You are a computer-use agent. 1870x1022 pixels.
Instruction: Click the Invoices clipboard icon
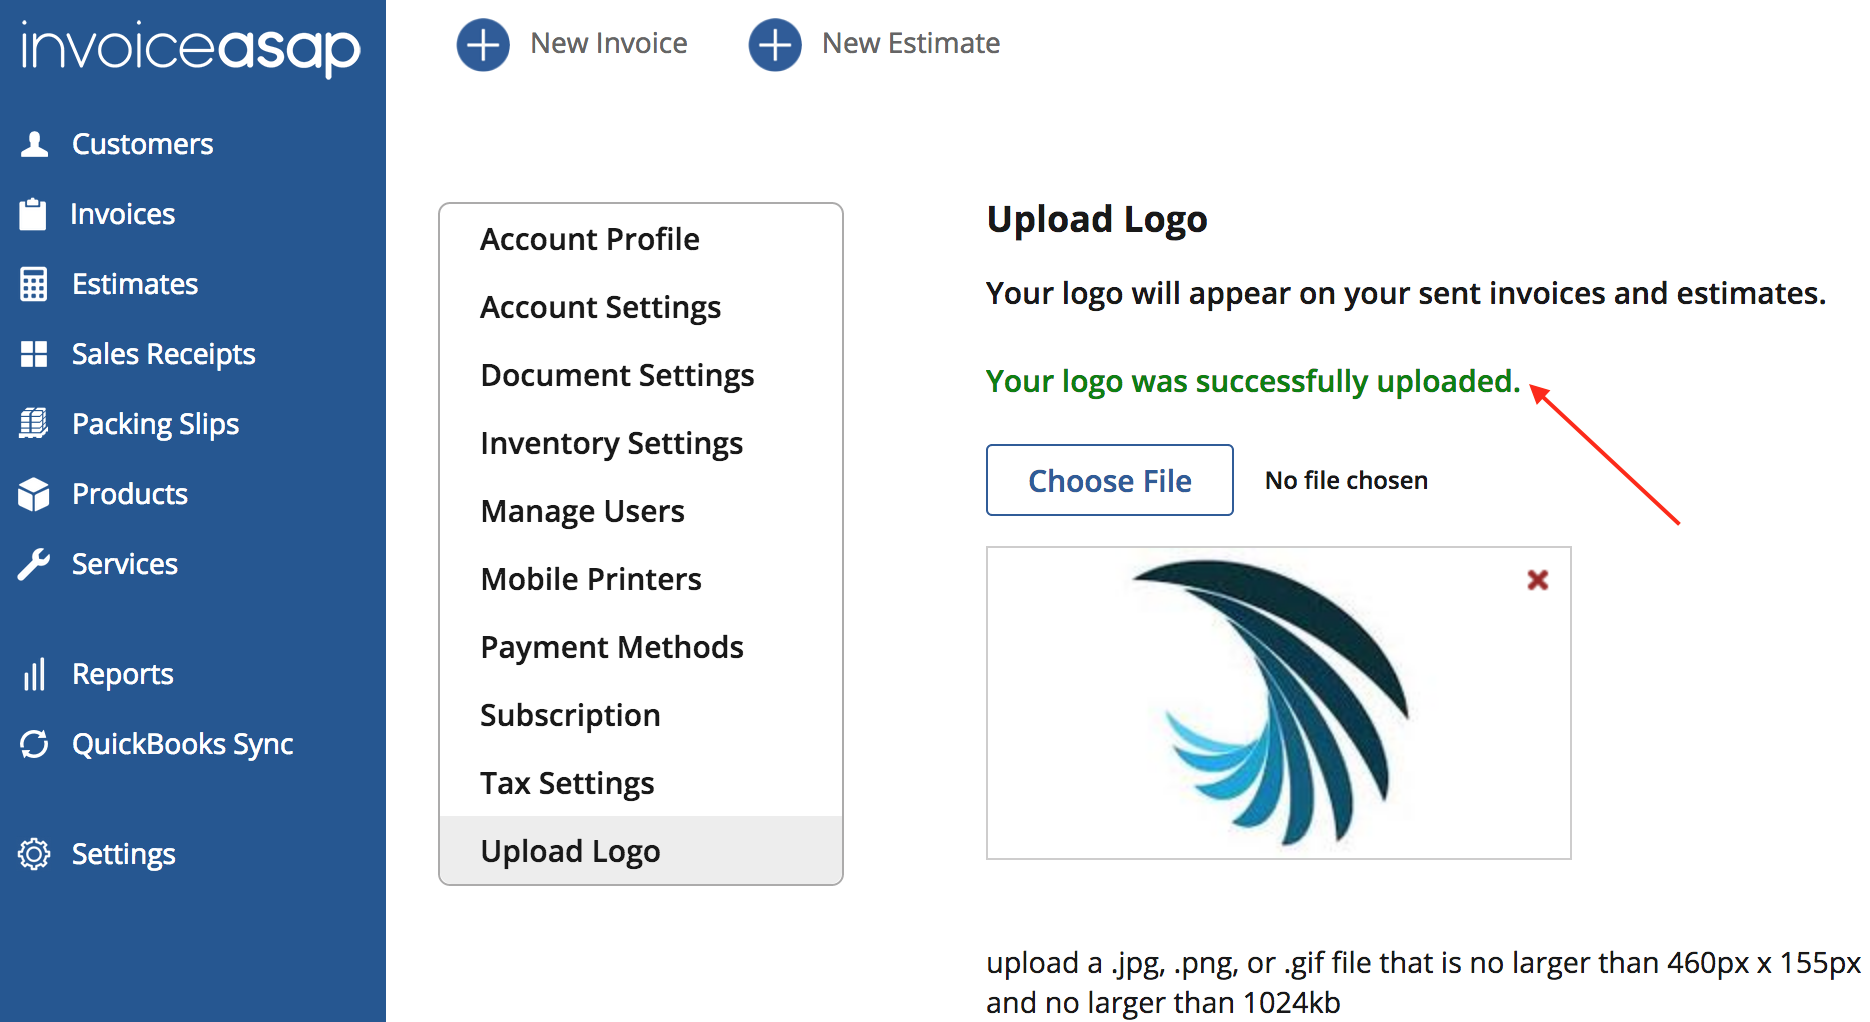coord(33,214)
